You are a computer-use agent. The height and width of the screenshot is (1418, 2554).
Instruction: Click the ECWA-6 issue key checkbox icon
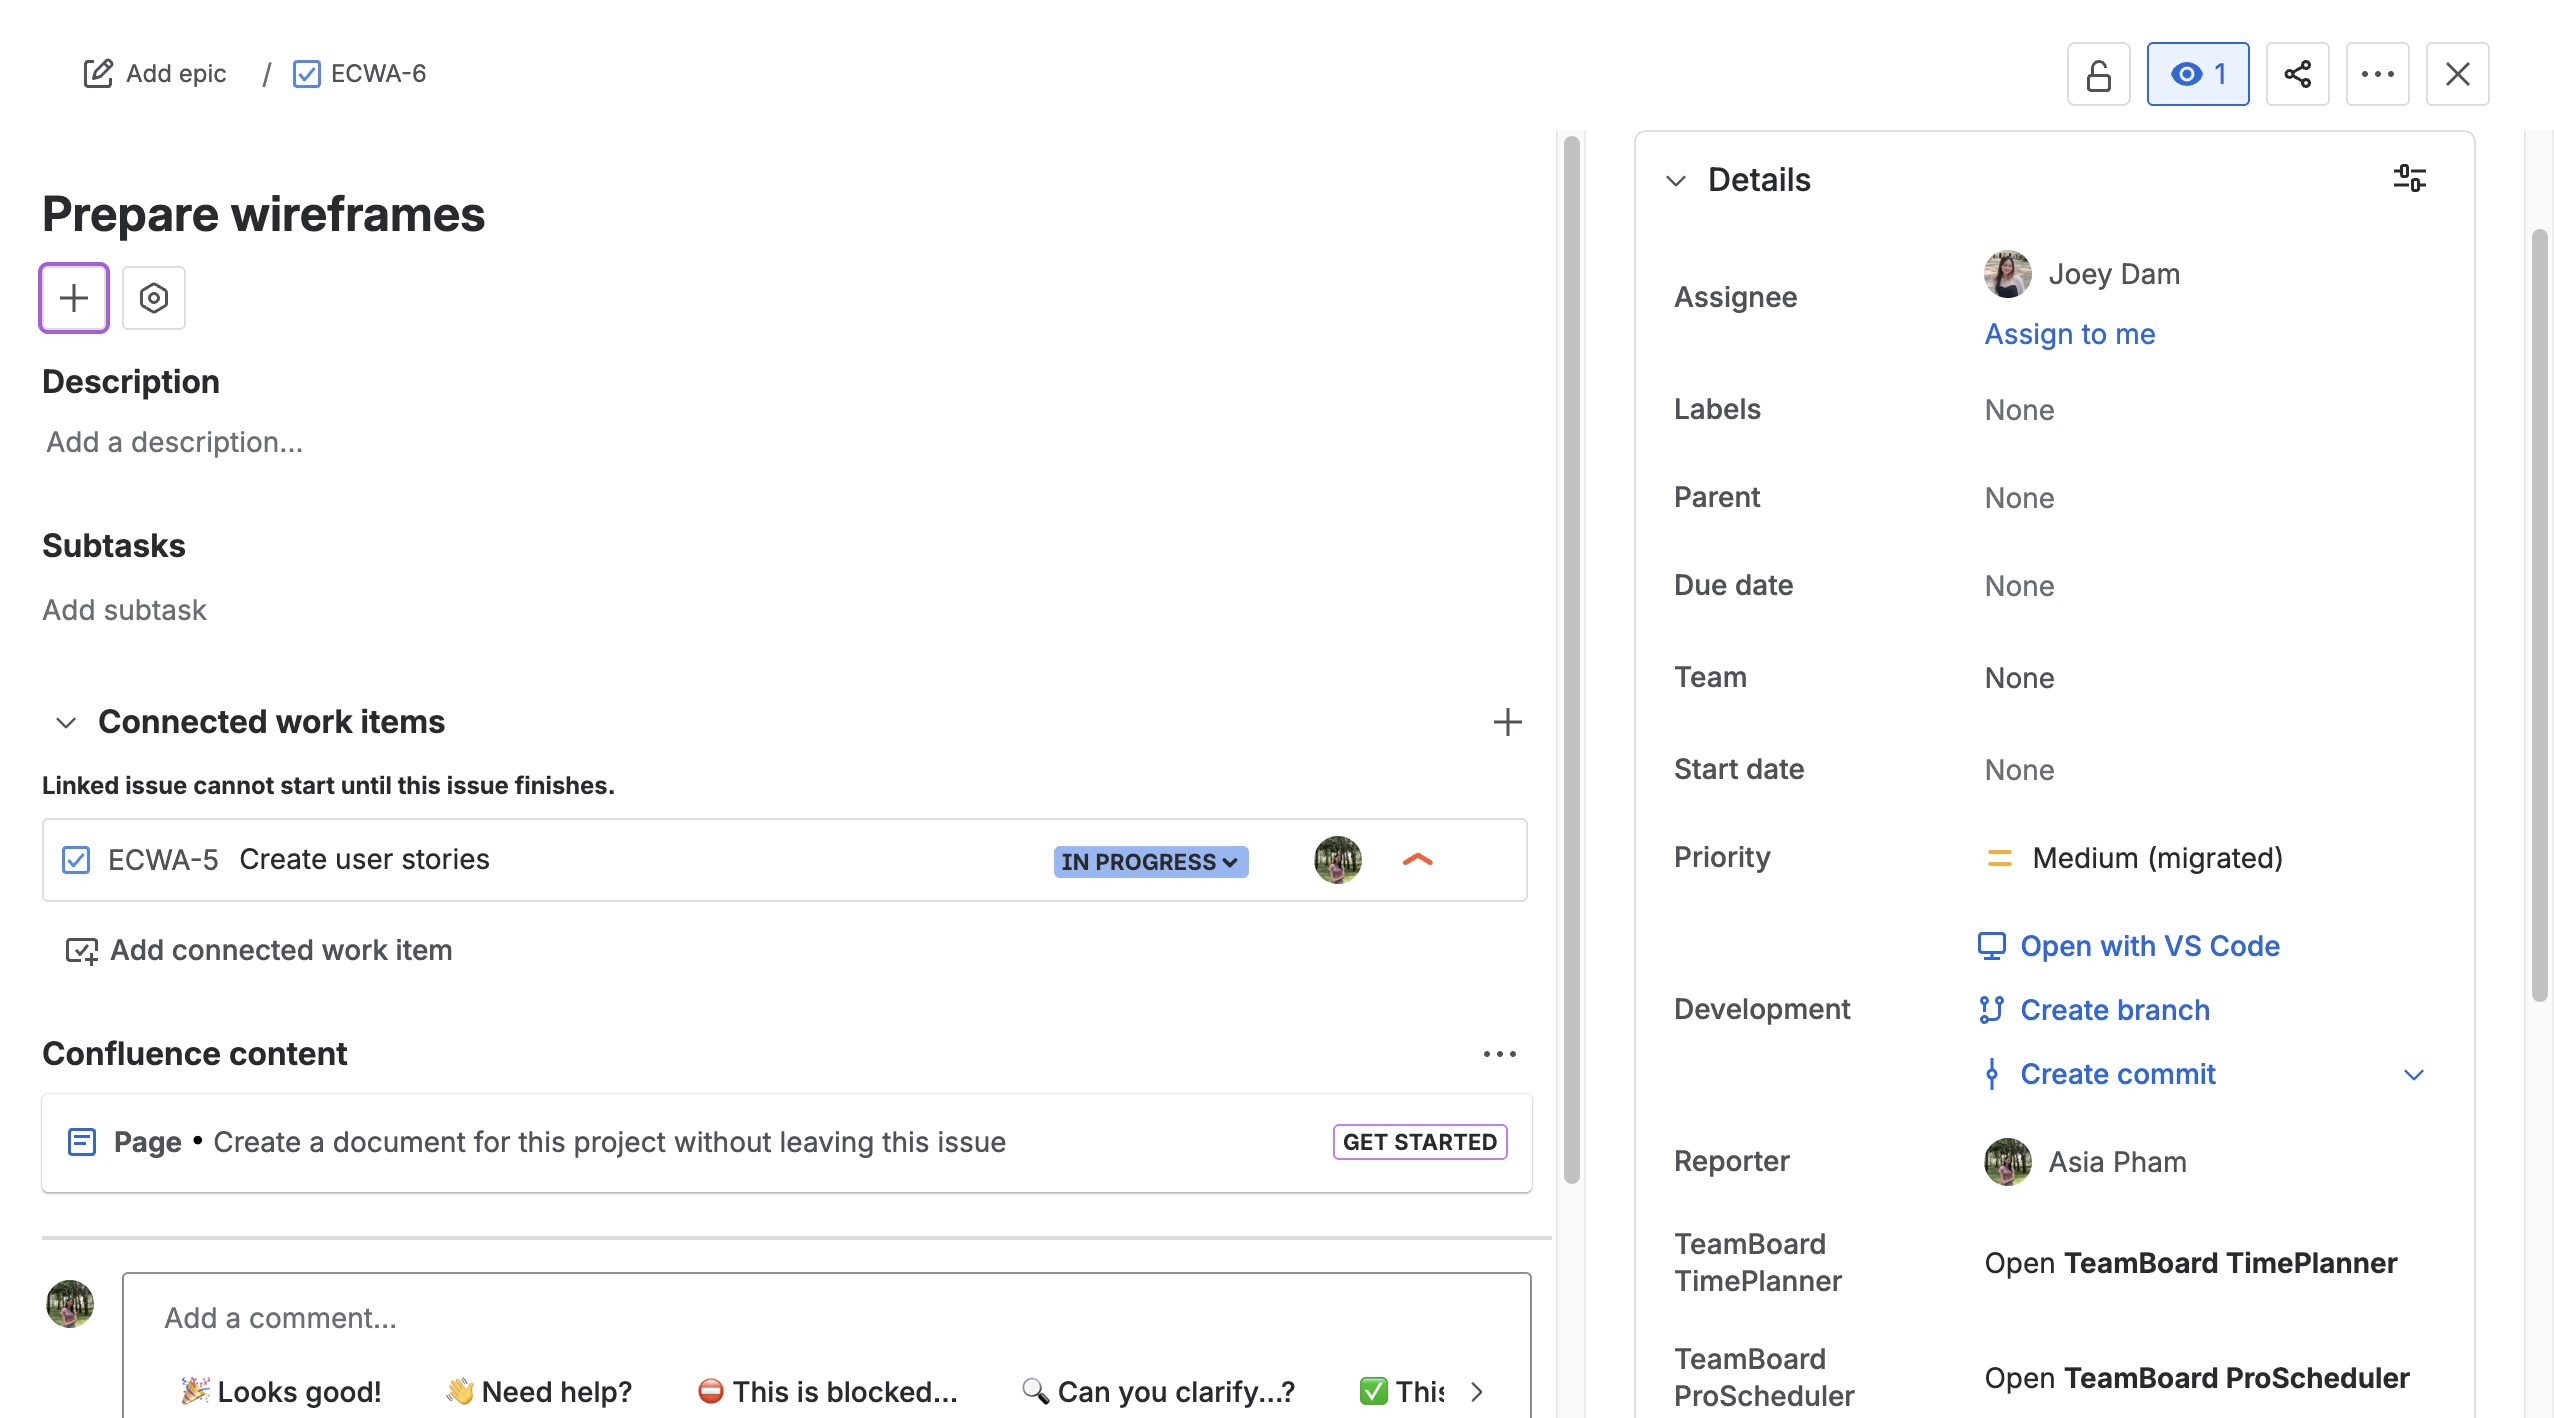[307, 74]
